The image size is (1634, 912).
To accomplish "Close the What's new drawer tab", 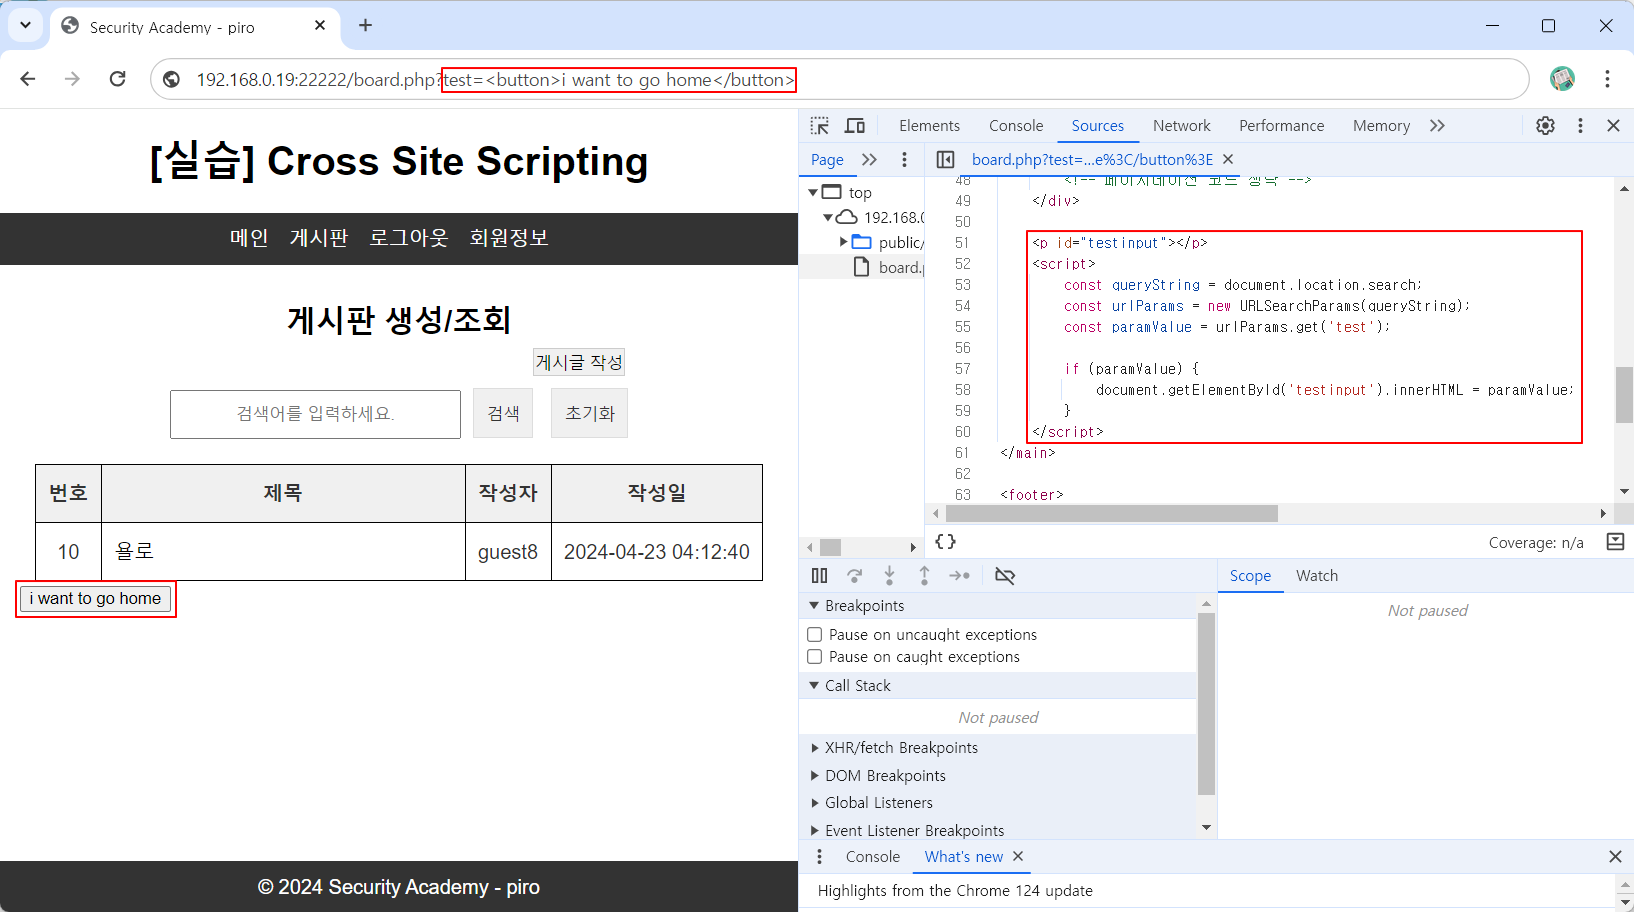I will [x=1018, y=857].
